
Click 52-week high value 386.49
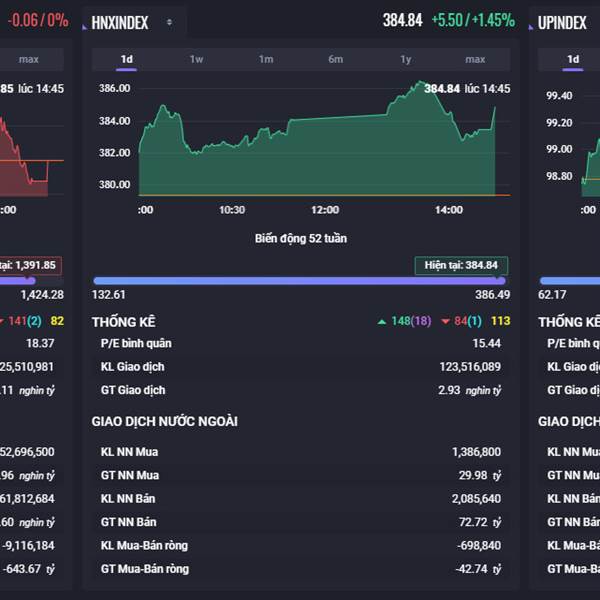493,295
